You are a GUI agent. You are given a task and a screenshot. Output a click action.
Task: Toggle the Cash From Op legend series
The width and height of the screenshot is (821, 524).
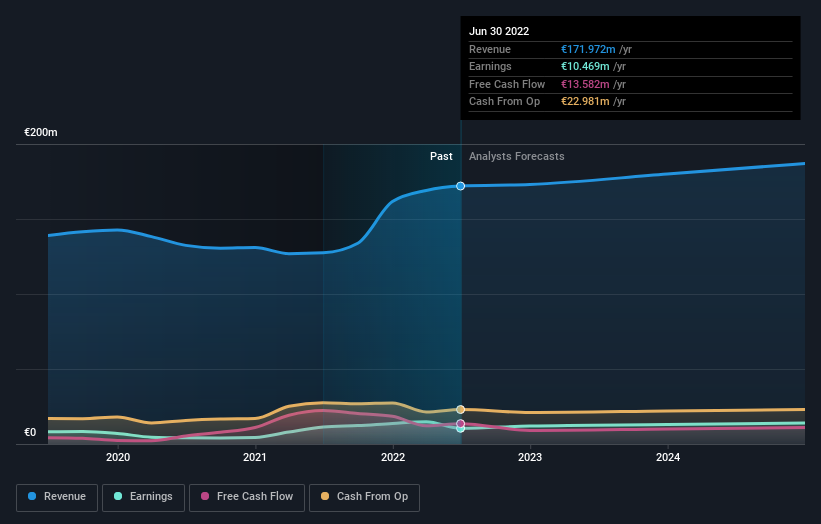[x=364, y=497]
